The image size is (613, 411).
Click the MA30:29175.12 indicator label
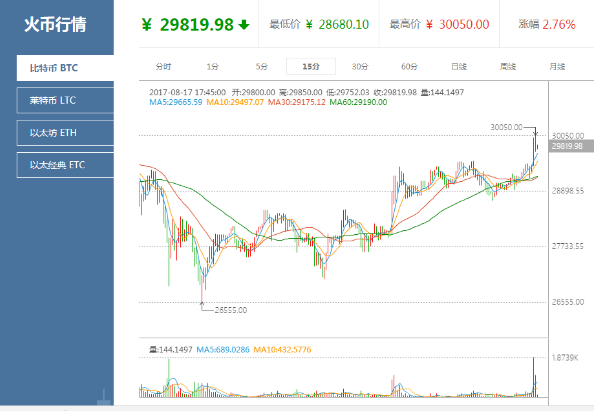[296, 102]
